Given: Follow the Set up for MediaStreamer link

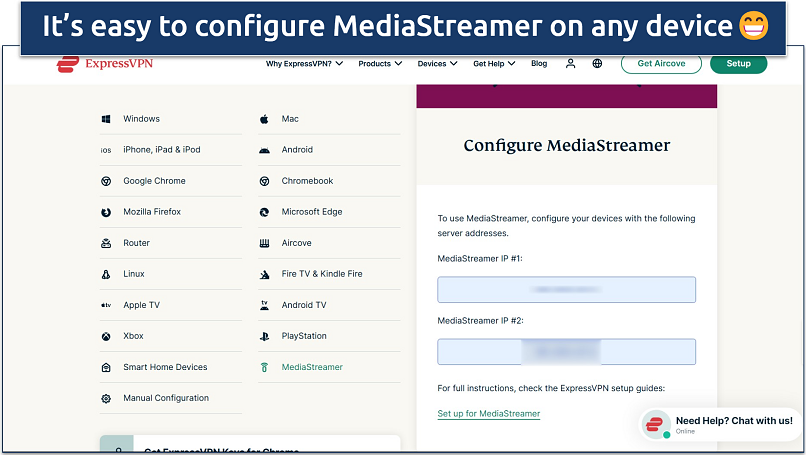Looking at the screenshot, I should pos(488,414).
